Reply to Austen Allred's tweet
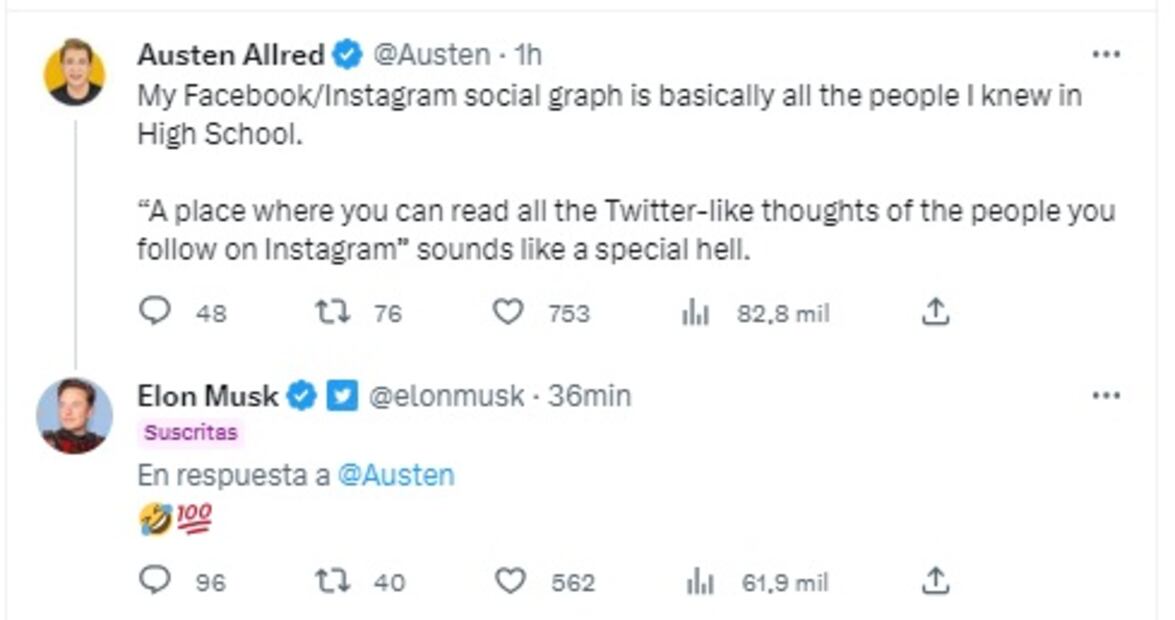The height and width of the screenshot is (620, 1175). click(x=154, y=313)
